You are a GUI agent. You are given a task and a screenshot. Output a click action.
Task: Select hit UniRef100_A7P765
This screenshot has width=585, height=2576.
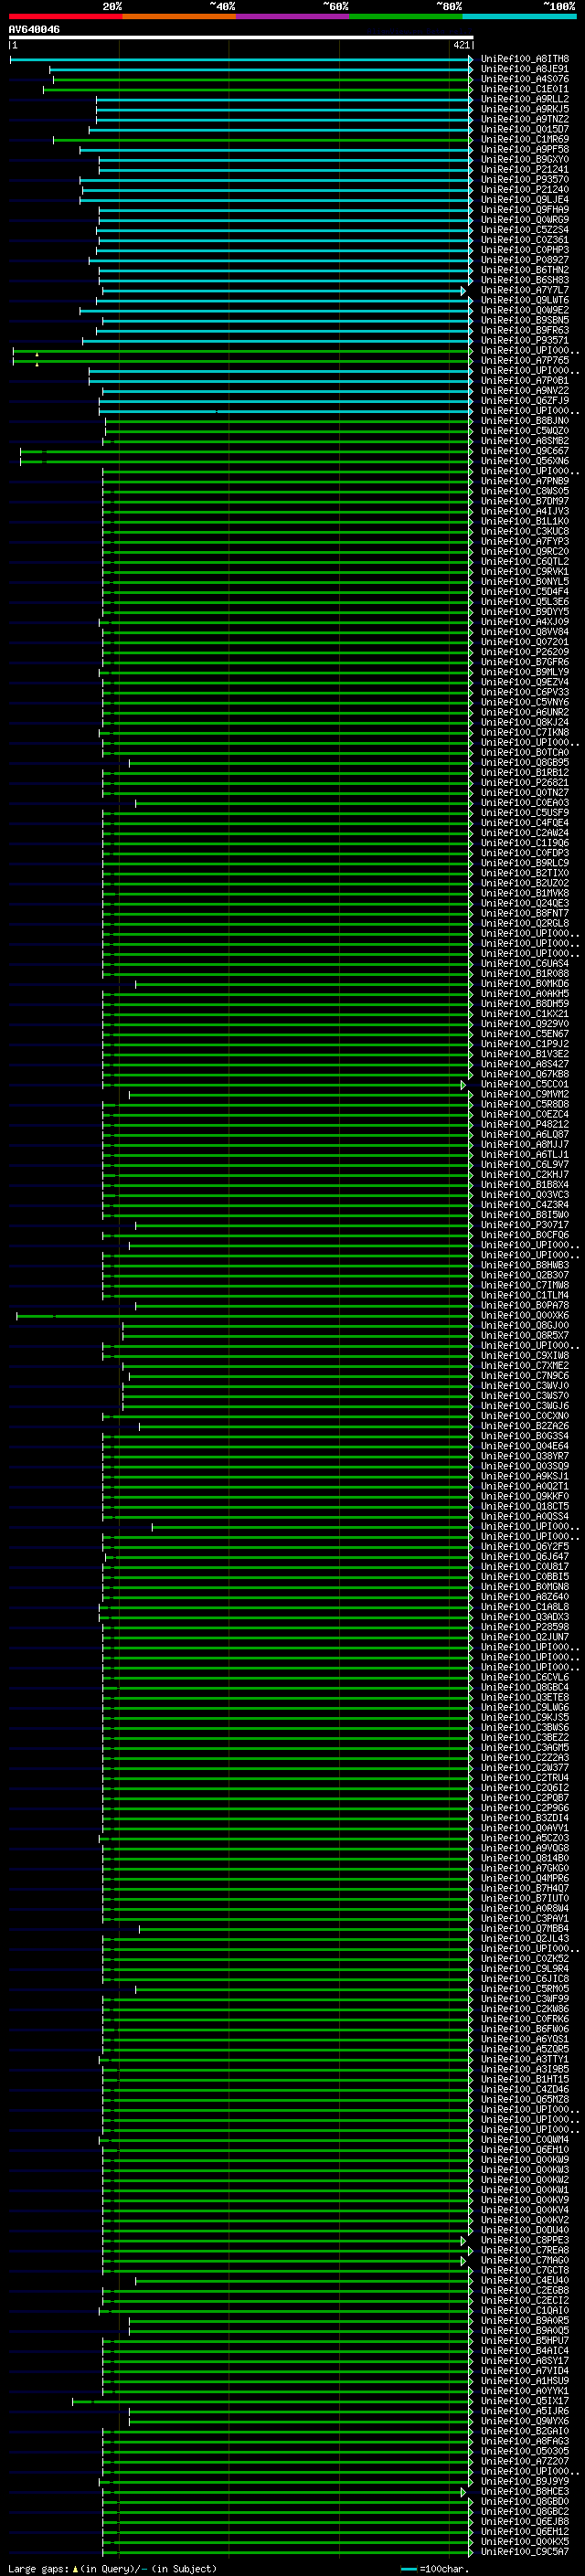point(525,360)
